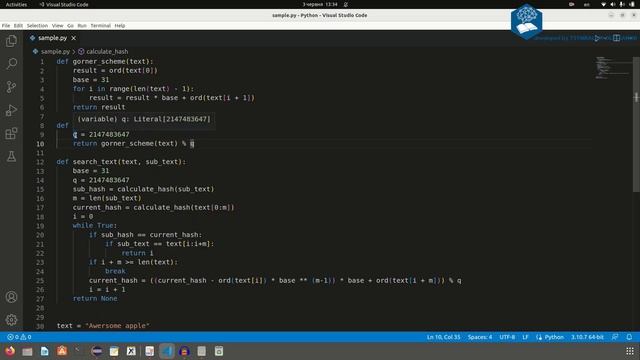Change end of line sequence LF
Viewport: 640px width, 360px height.
click(x=525, y=337)
